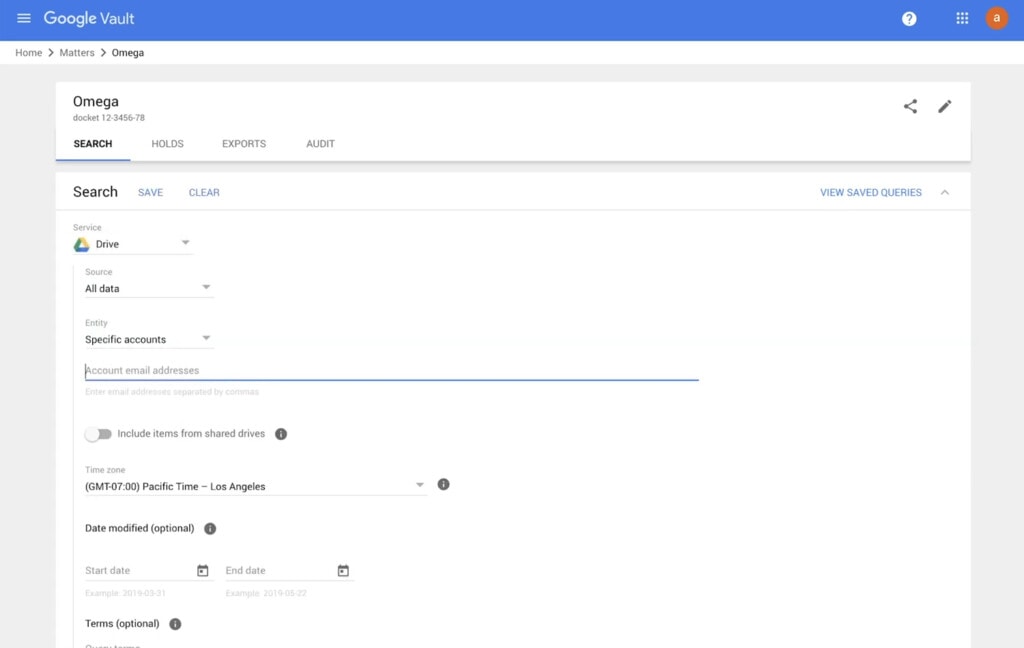Go to Home breadcrumb
The height and width of the screenshot is (648, 1024).
click(x=29, y=53)
